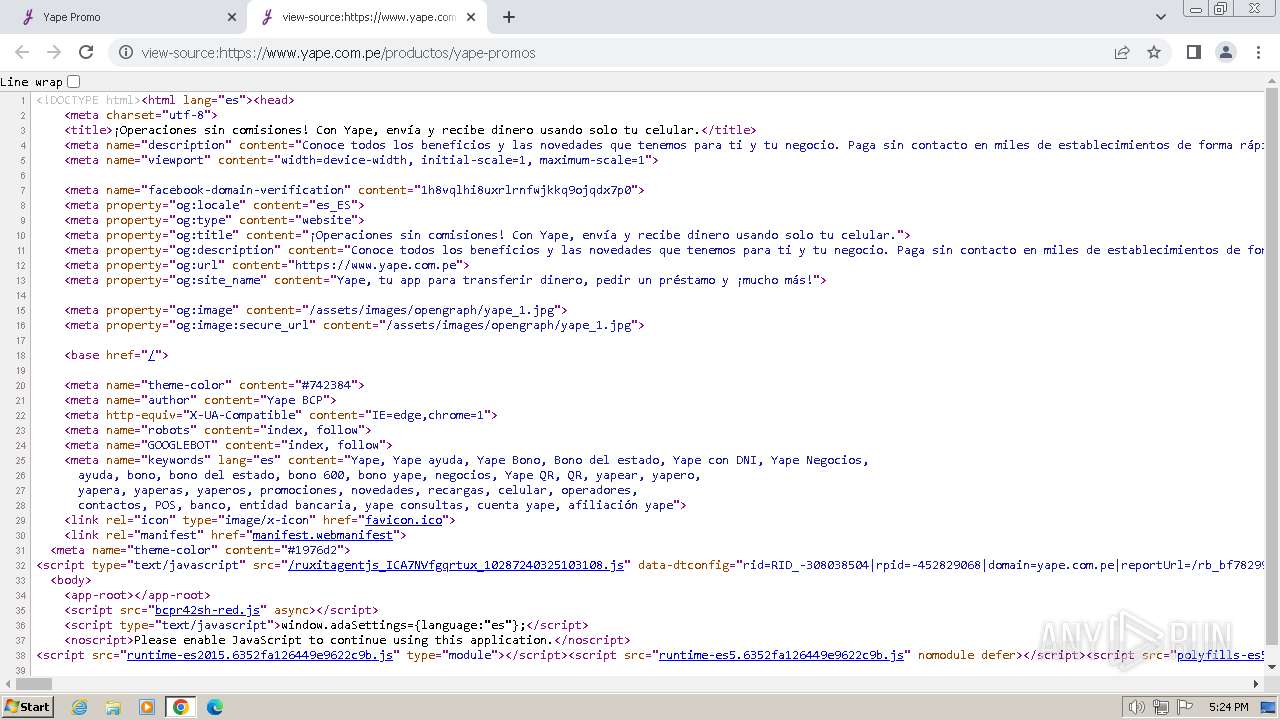The height and width of the screenshot is (720, 1280).
Task: Click the horizontal scrollbar right arrow
Action: [x=1257, y=684]
